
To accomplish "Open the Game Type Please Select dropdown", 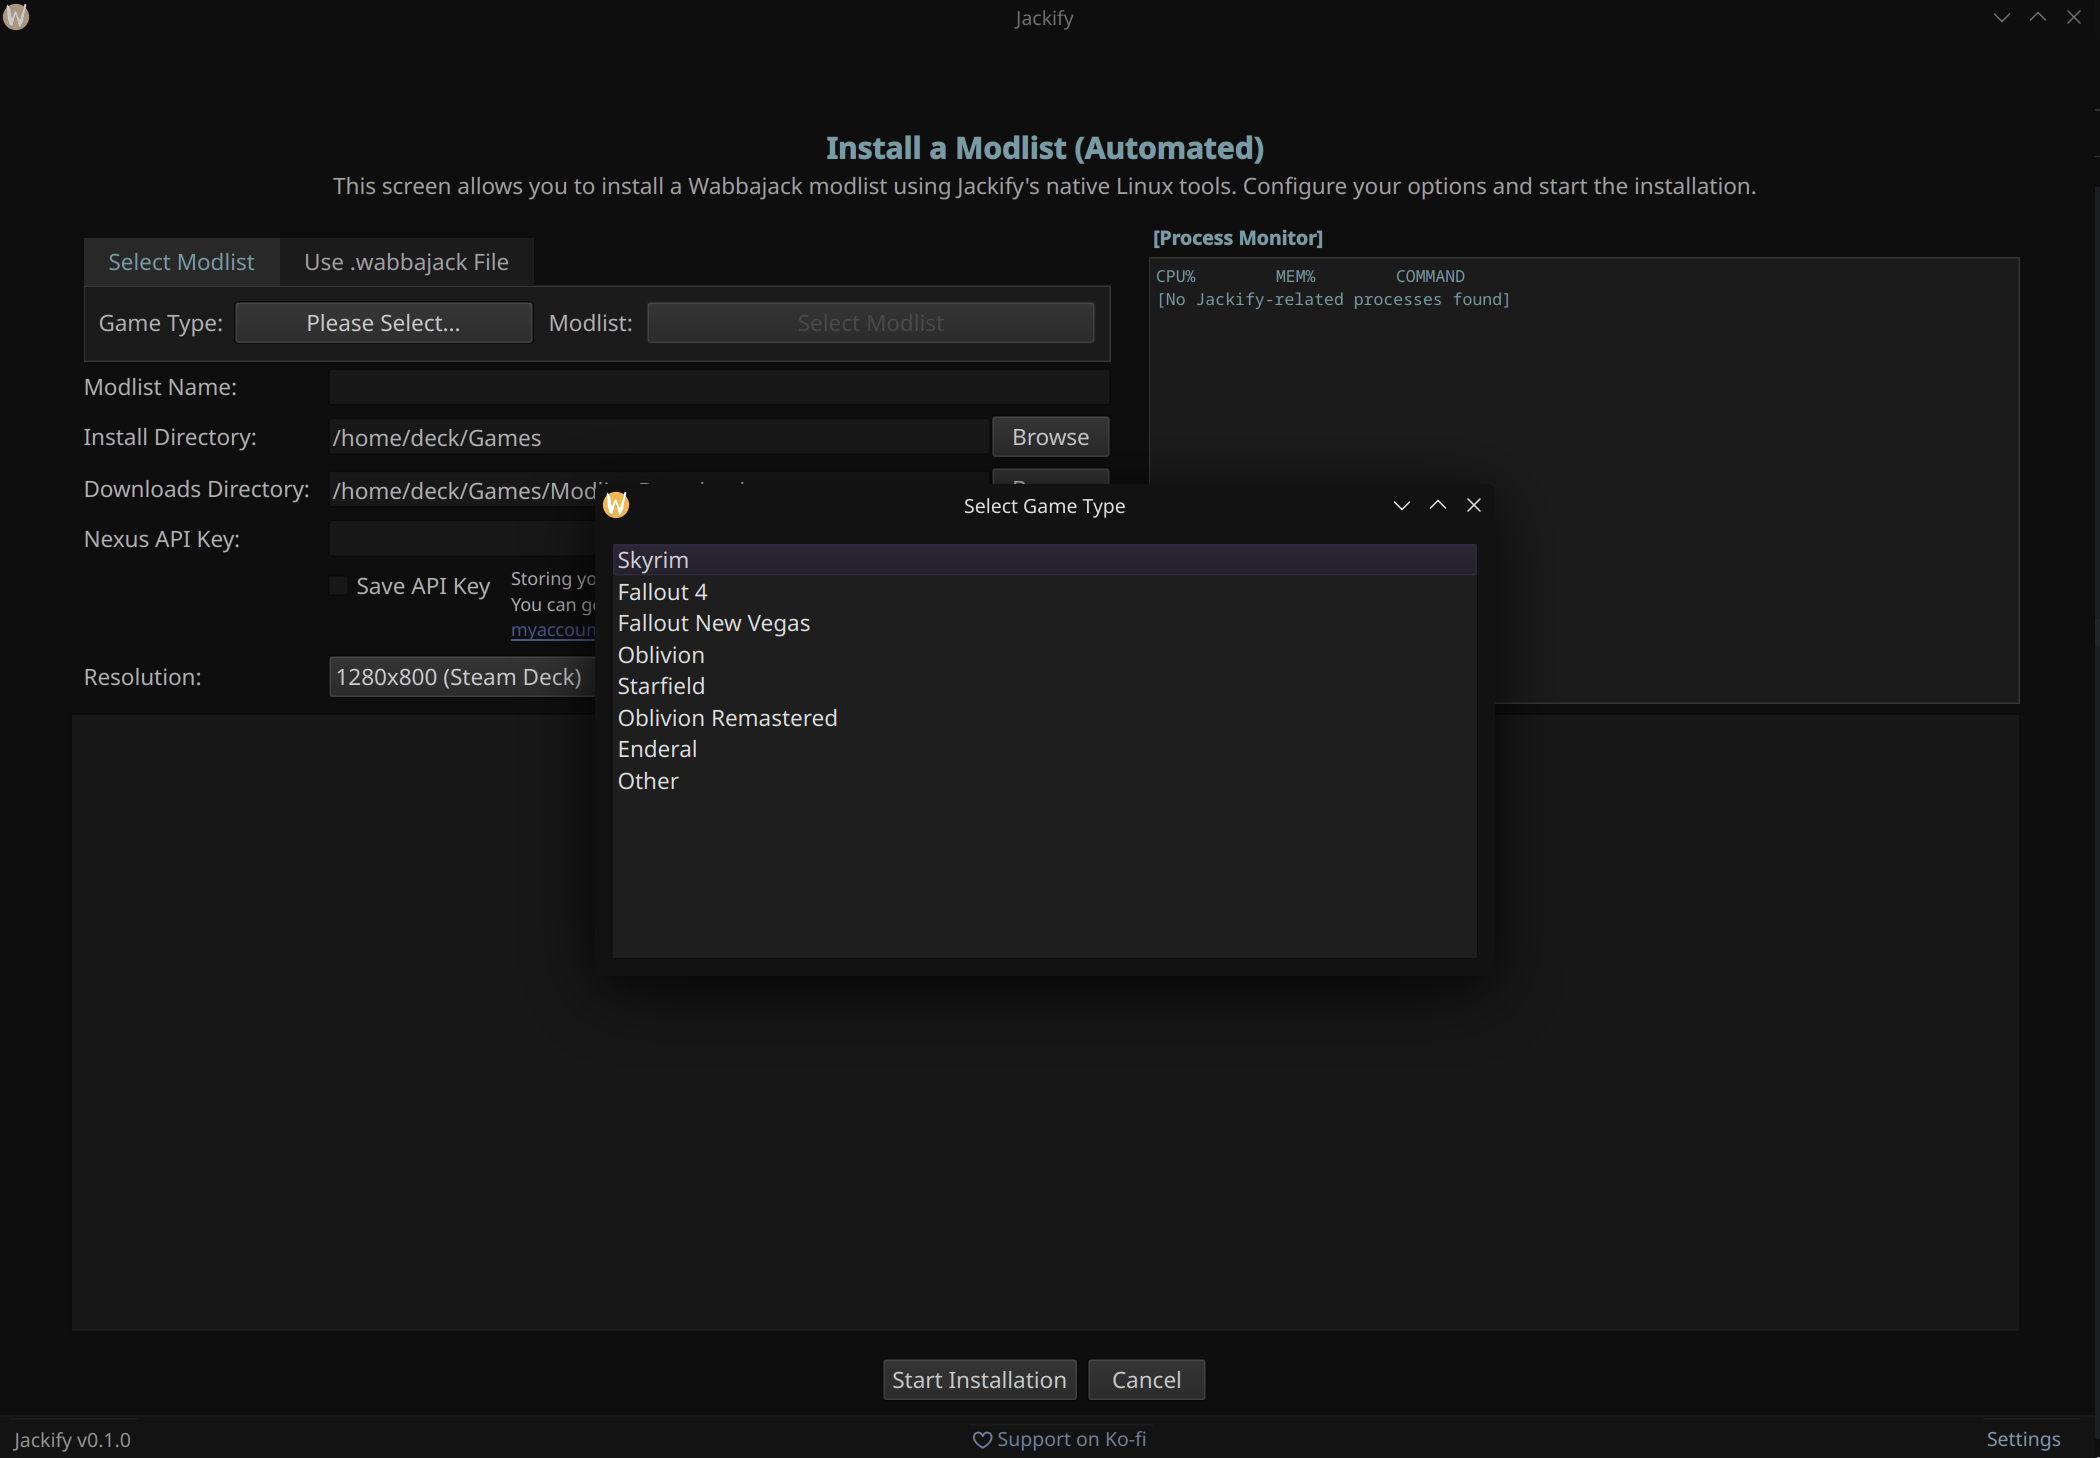I will click(383, 323).
